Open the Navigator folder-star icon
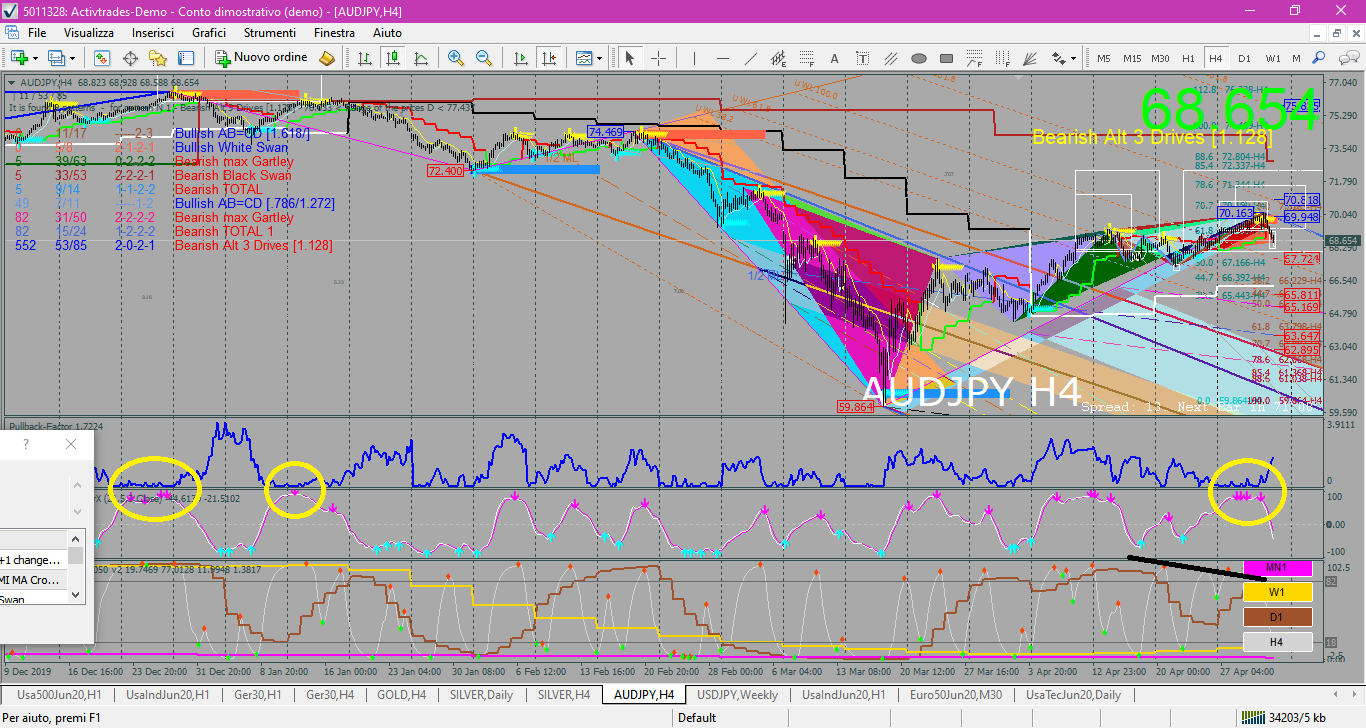Image resolution: width=1366 pixels, height=728 pixels. (158, 58)
